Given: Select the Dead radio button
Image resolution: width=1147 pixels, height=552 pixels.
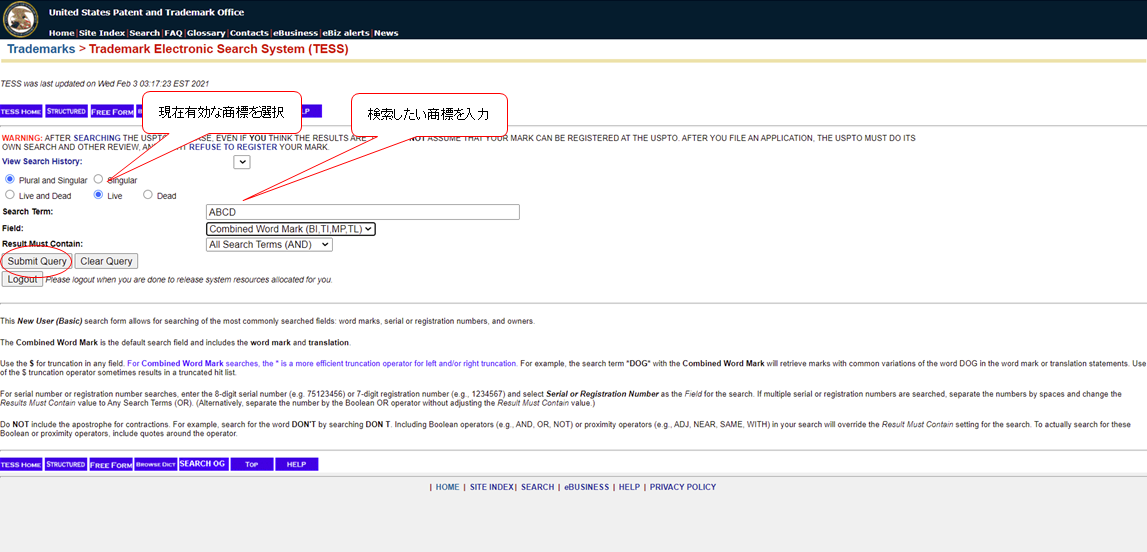Looking at the screenshot, I should coord(148,195).
